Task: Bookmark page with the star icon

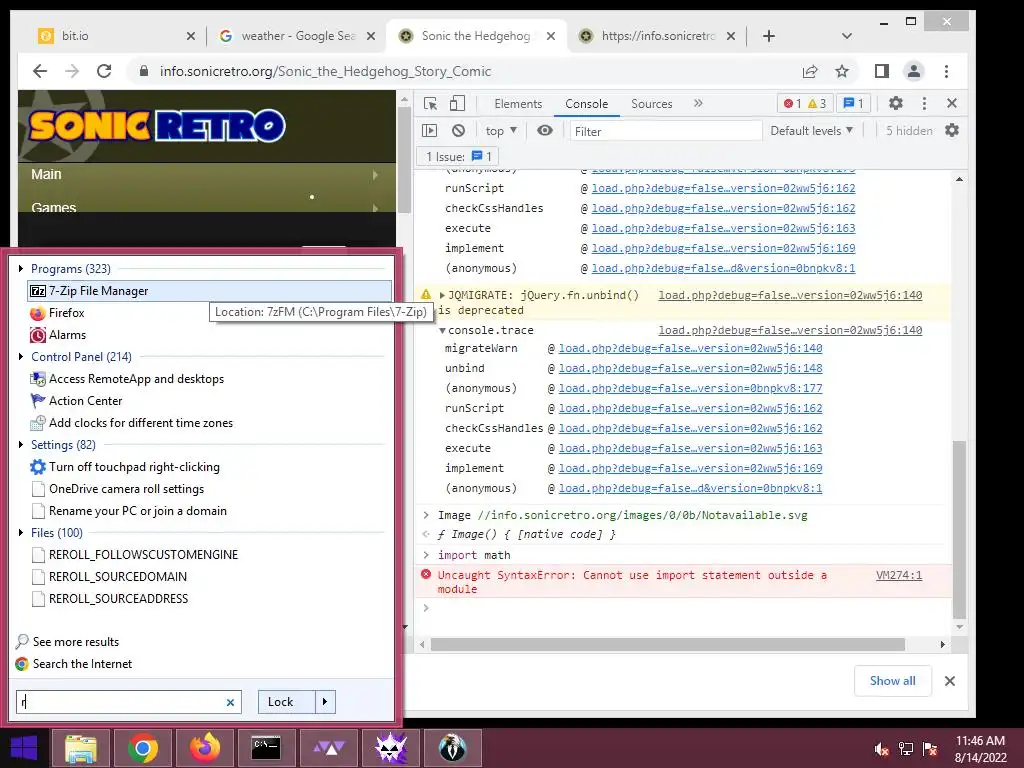Action: pos(842,71)
